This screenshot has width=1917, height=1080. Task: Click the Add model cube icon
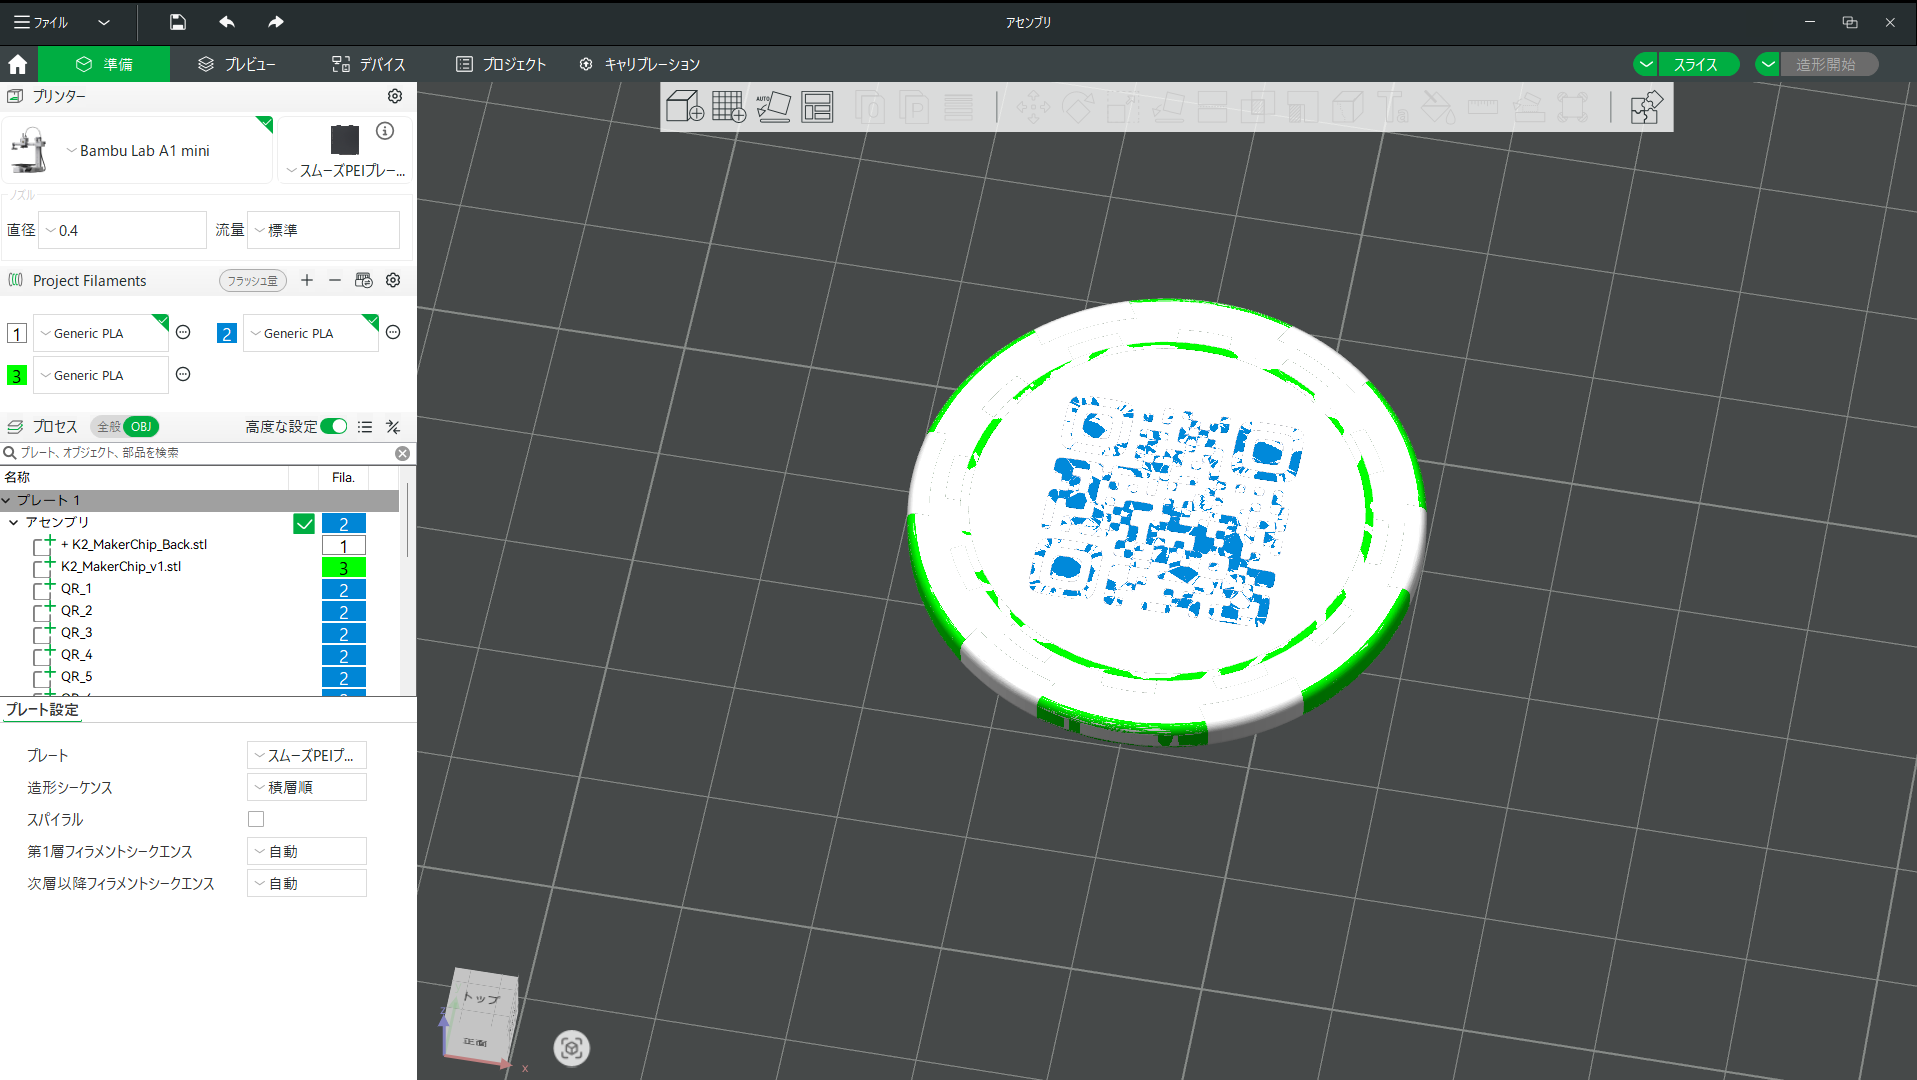[x=684, y=107]
